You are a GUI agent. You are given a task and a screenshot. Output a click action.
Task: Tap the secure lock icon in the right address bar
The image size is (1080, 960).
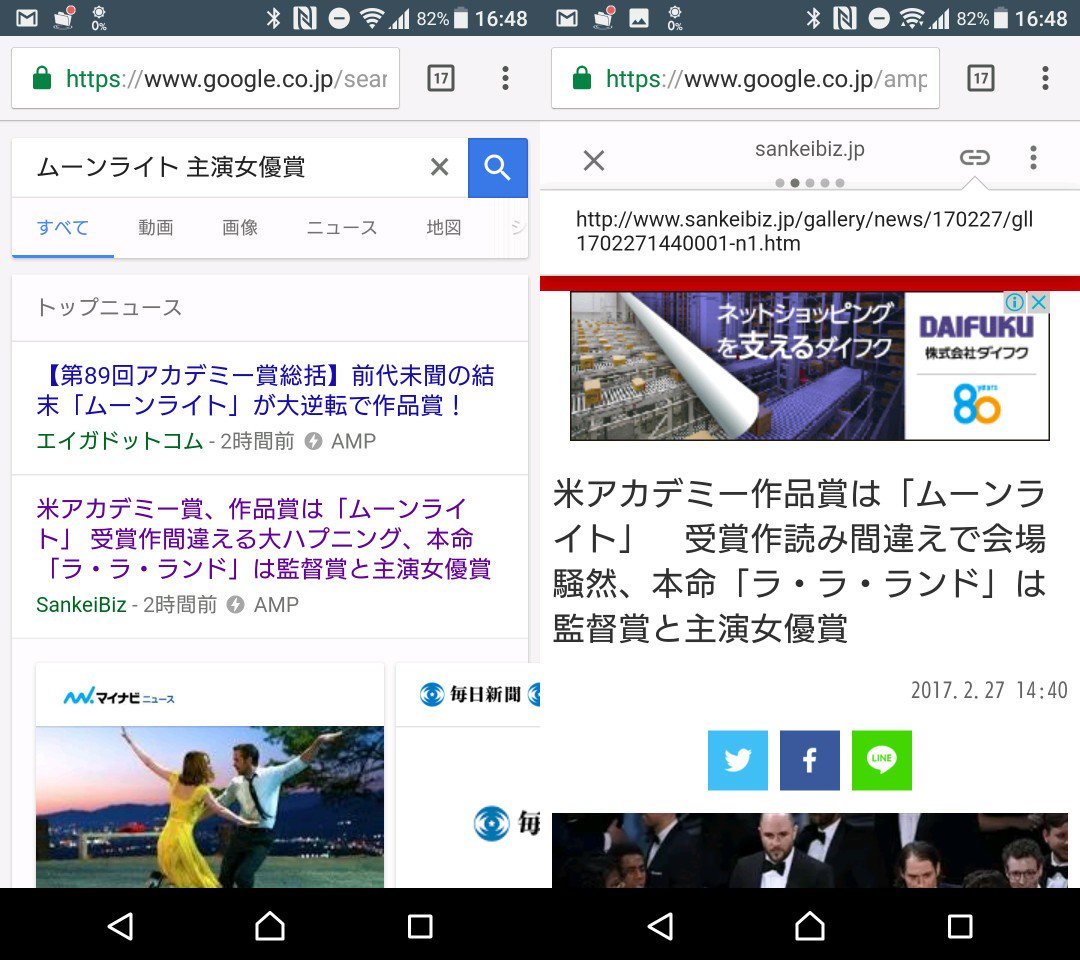tap(582, 78)
